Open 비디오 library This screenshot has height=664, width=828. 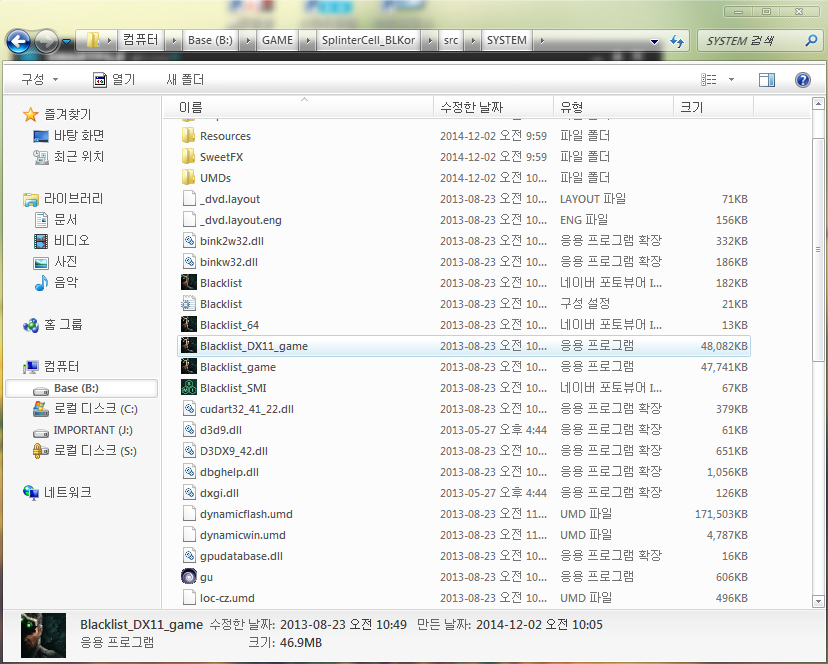61,240
